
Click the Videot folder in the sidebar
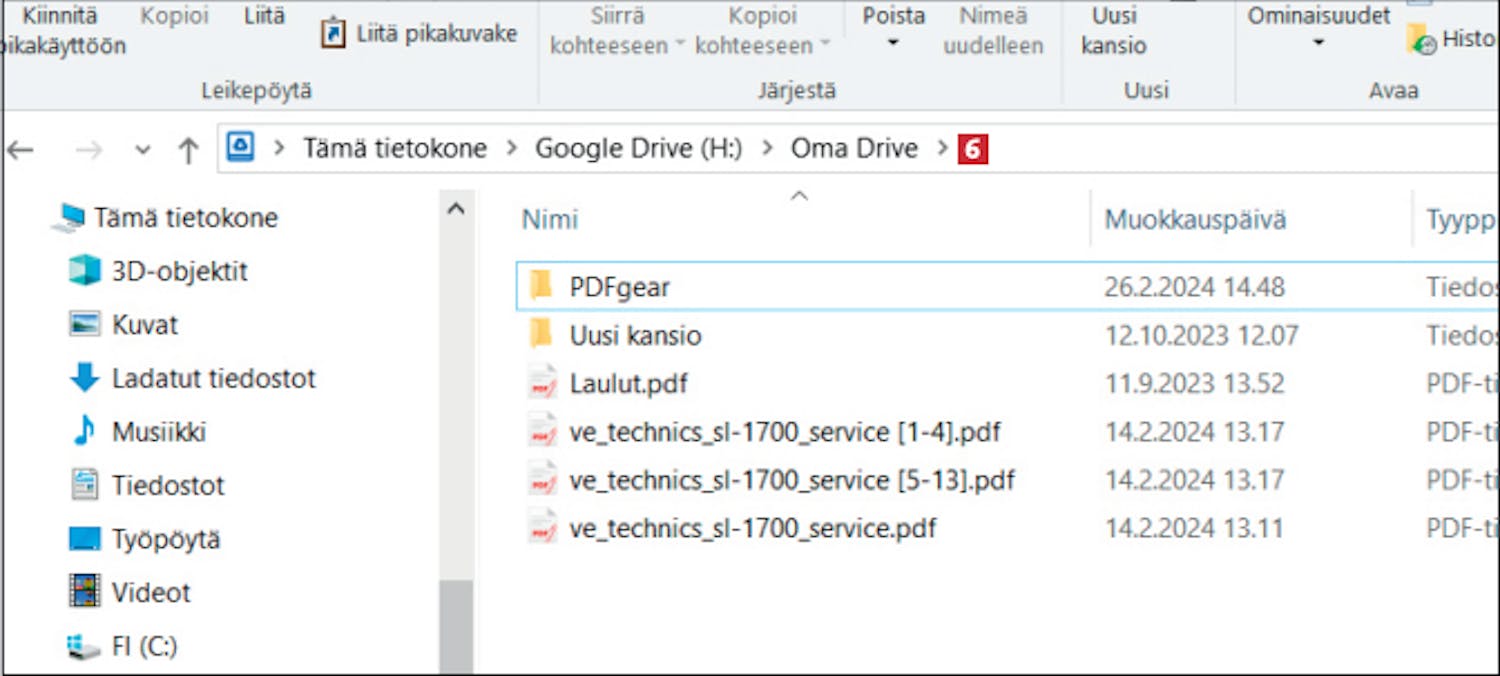click(x=150, y=592)
